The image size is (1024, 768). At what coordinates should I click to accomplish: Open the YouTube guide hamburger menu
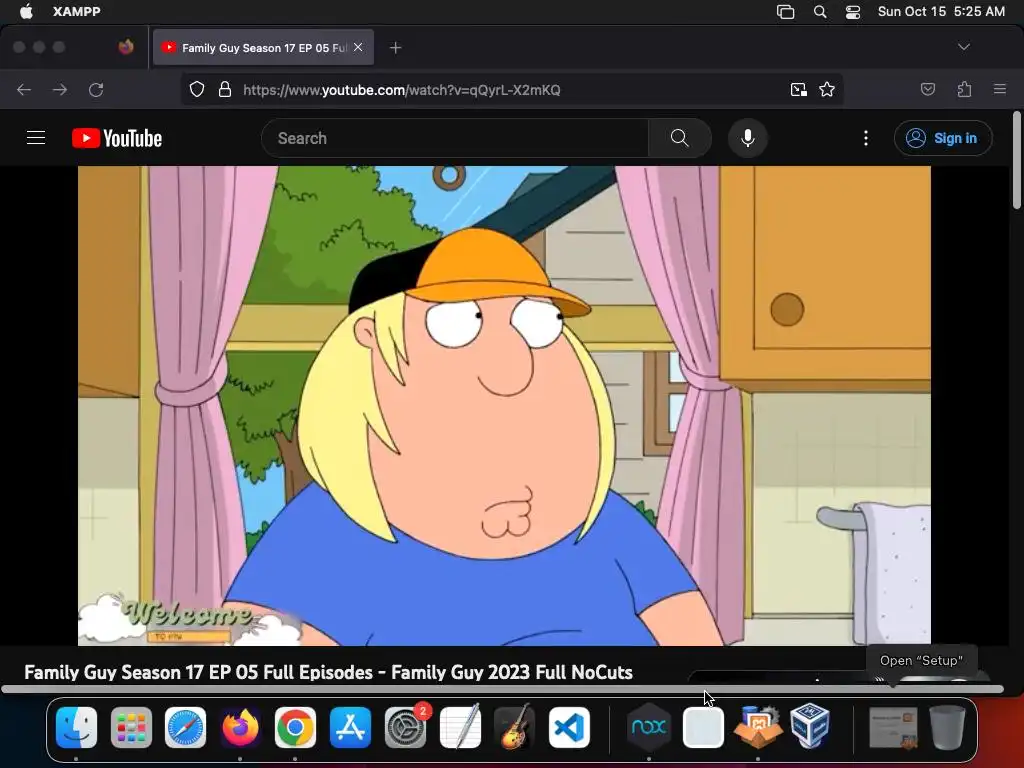[36, 138]
